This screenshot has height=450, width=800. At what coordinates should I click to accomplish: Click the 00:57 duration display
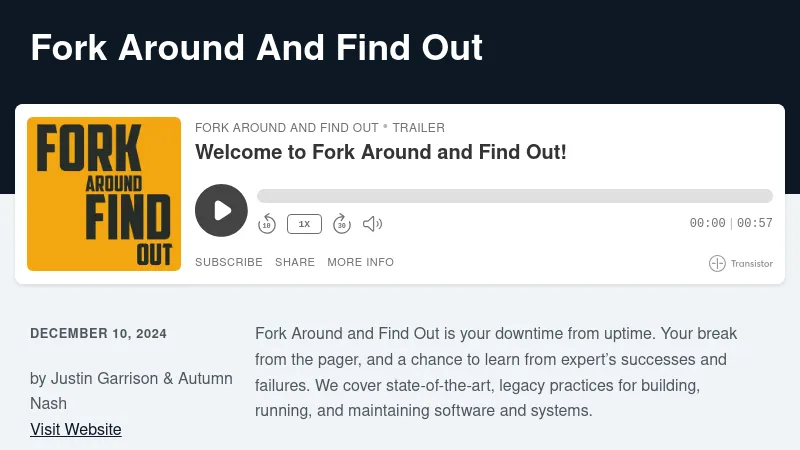pos(755,223)
